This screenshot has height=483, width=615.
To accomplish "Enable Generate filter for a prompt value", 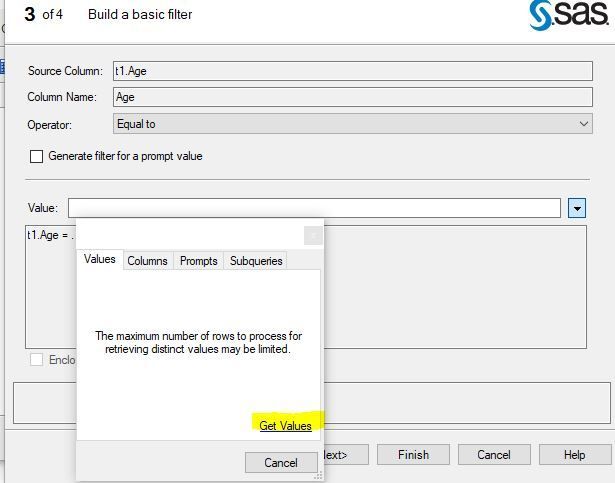I will 36,157.
